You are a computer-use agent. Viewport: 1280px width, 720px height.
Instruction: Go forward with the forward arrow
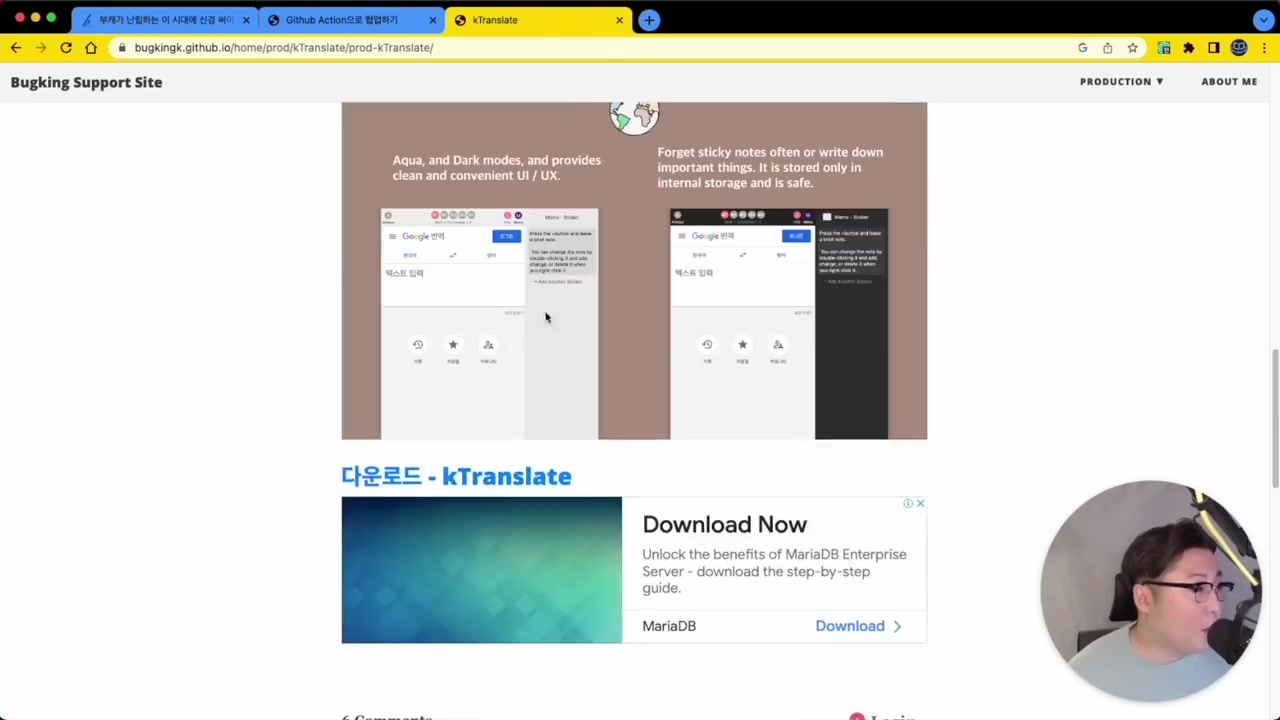[x=41, y=47]
